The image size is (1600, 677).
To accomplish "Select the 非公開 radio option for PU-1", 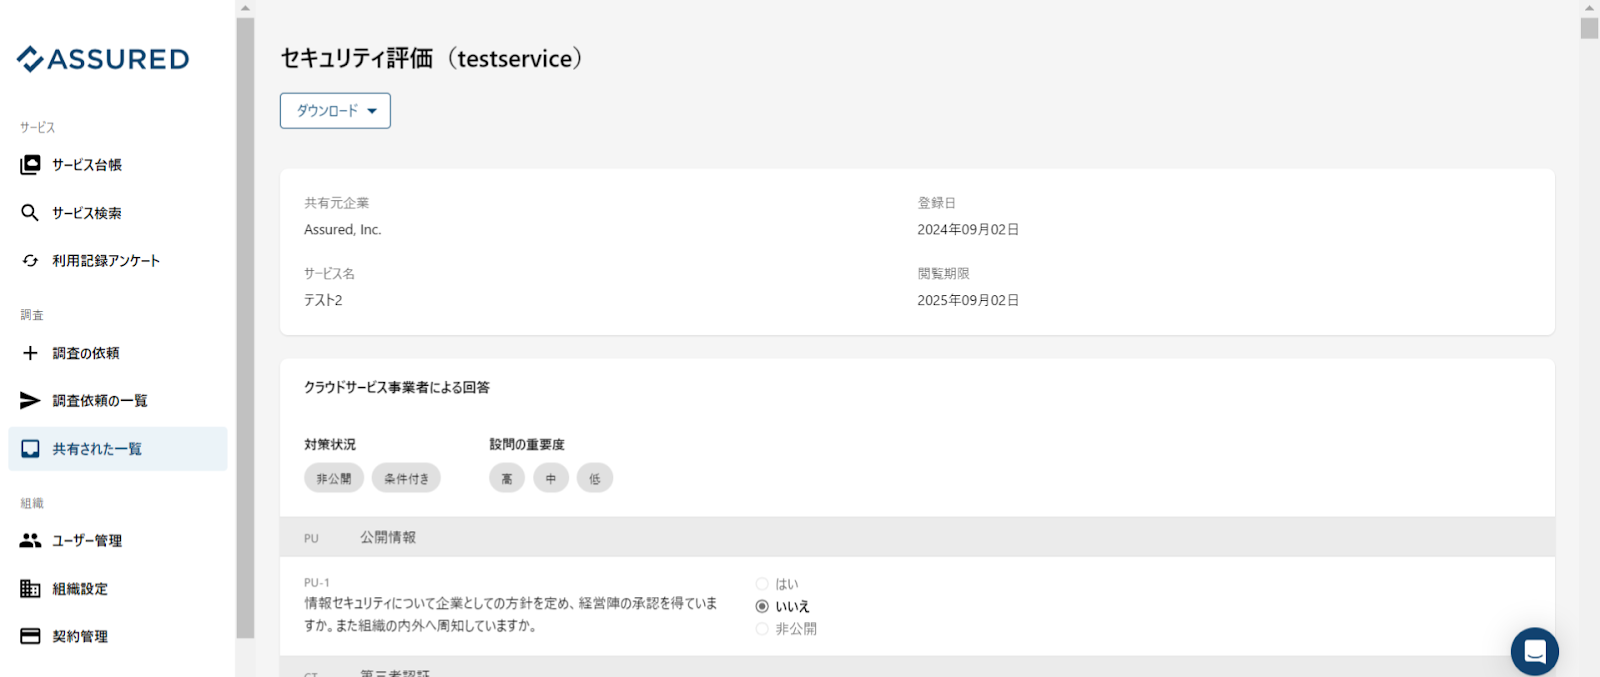I will coord(762,629).
